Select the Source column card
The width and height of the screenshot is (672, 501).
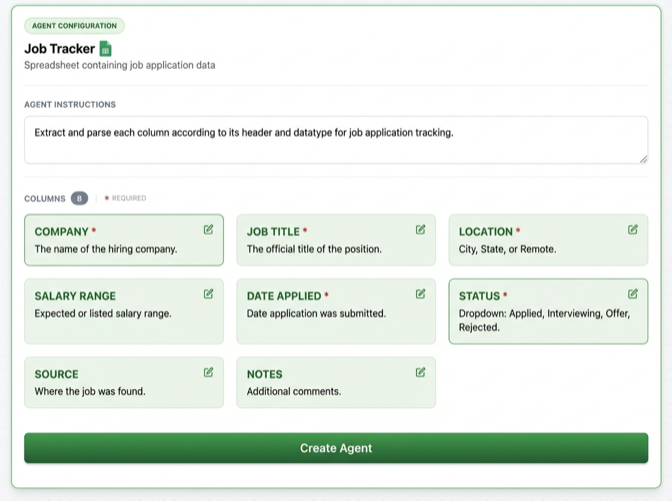pyautogui.click(x=124, y=382)
